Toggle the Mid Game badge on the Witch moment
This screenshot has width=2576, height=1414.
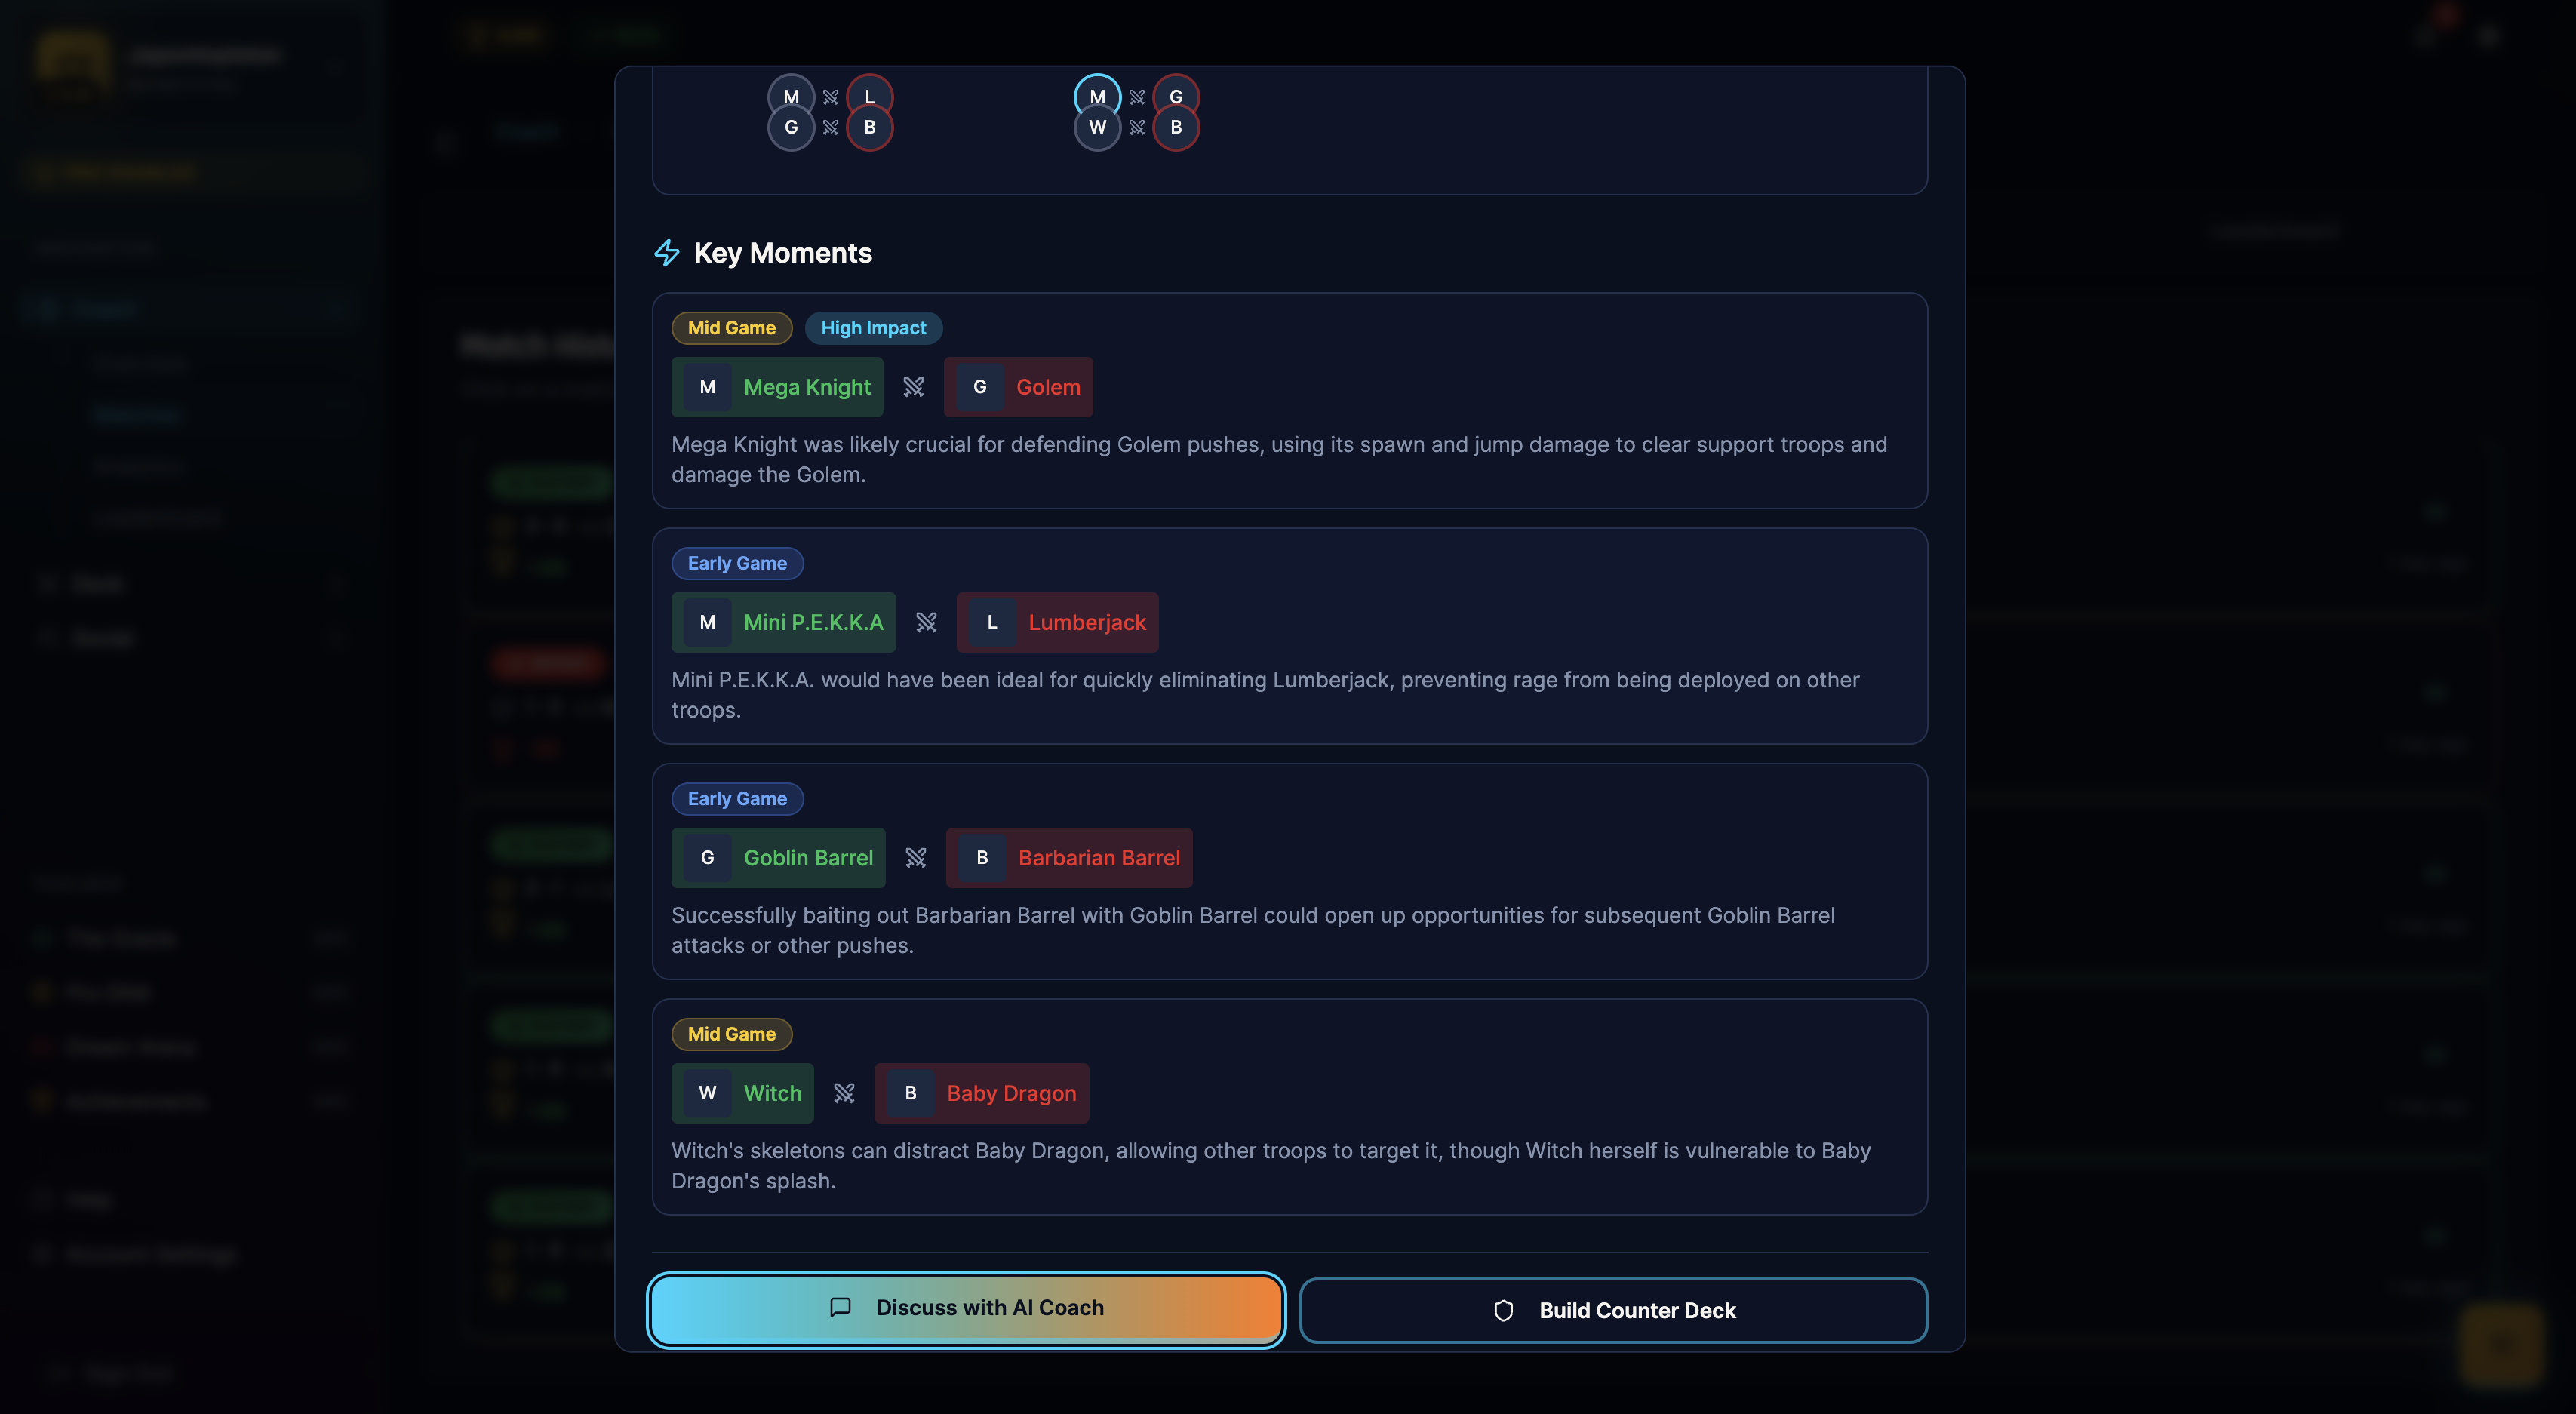click(731, 1034)
